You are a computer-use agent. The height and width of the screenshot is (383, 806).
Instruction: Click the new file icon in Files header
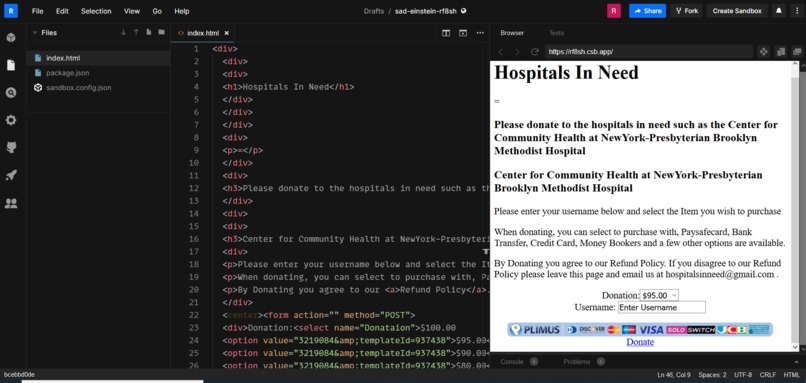pyautogui.click(x=149, y=32)
